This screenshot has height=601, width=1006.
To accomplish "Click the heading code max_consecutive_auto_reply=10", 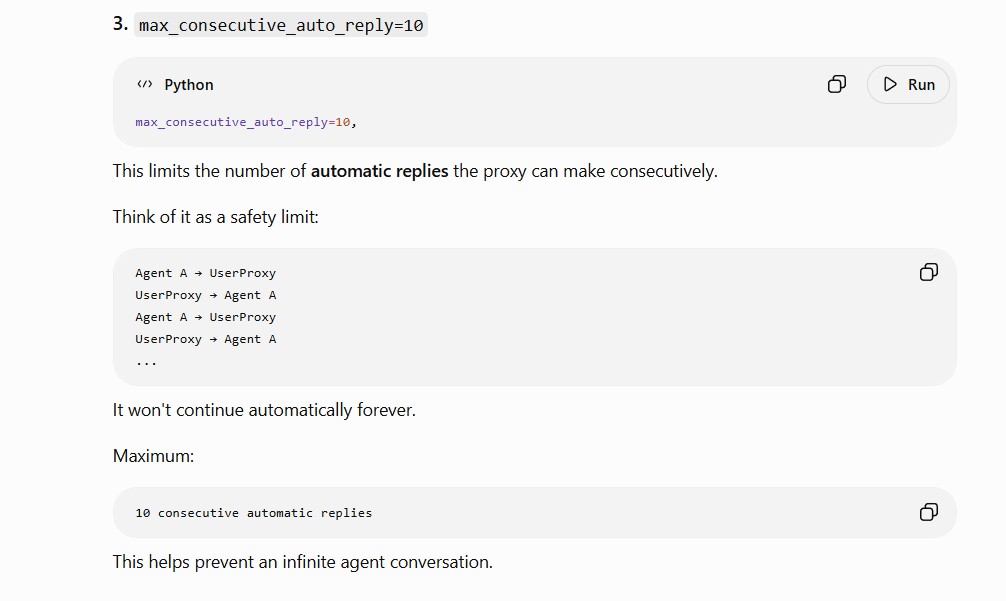I will [x=281, y=25].
